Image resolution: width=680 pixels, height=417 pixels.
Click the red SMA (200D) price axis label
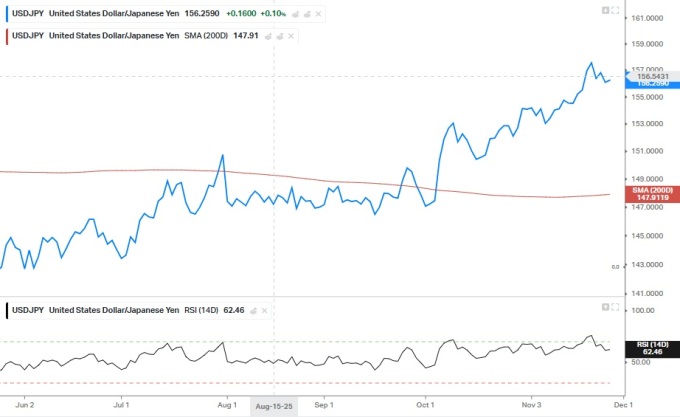click(x=652, y=193)
